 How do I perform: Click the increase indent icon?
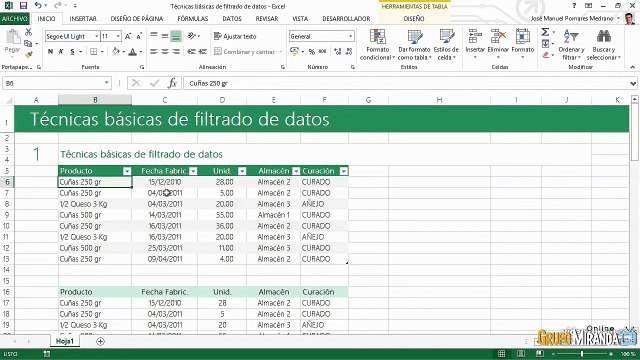(202, 52)
